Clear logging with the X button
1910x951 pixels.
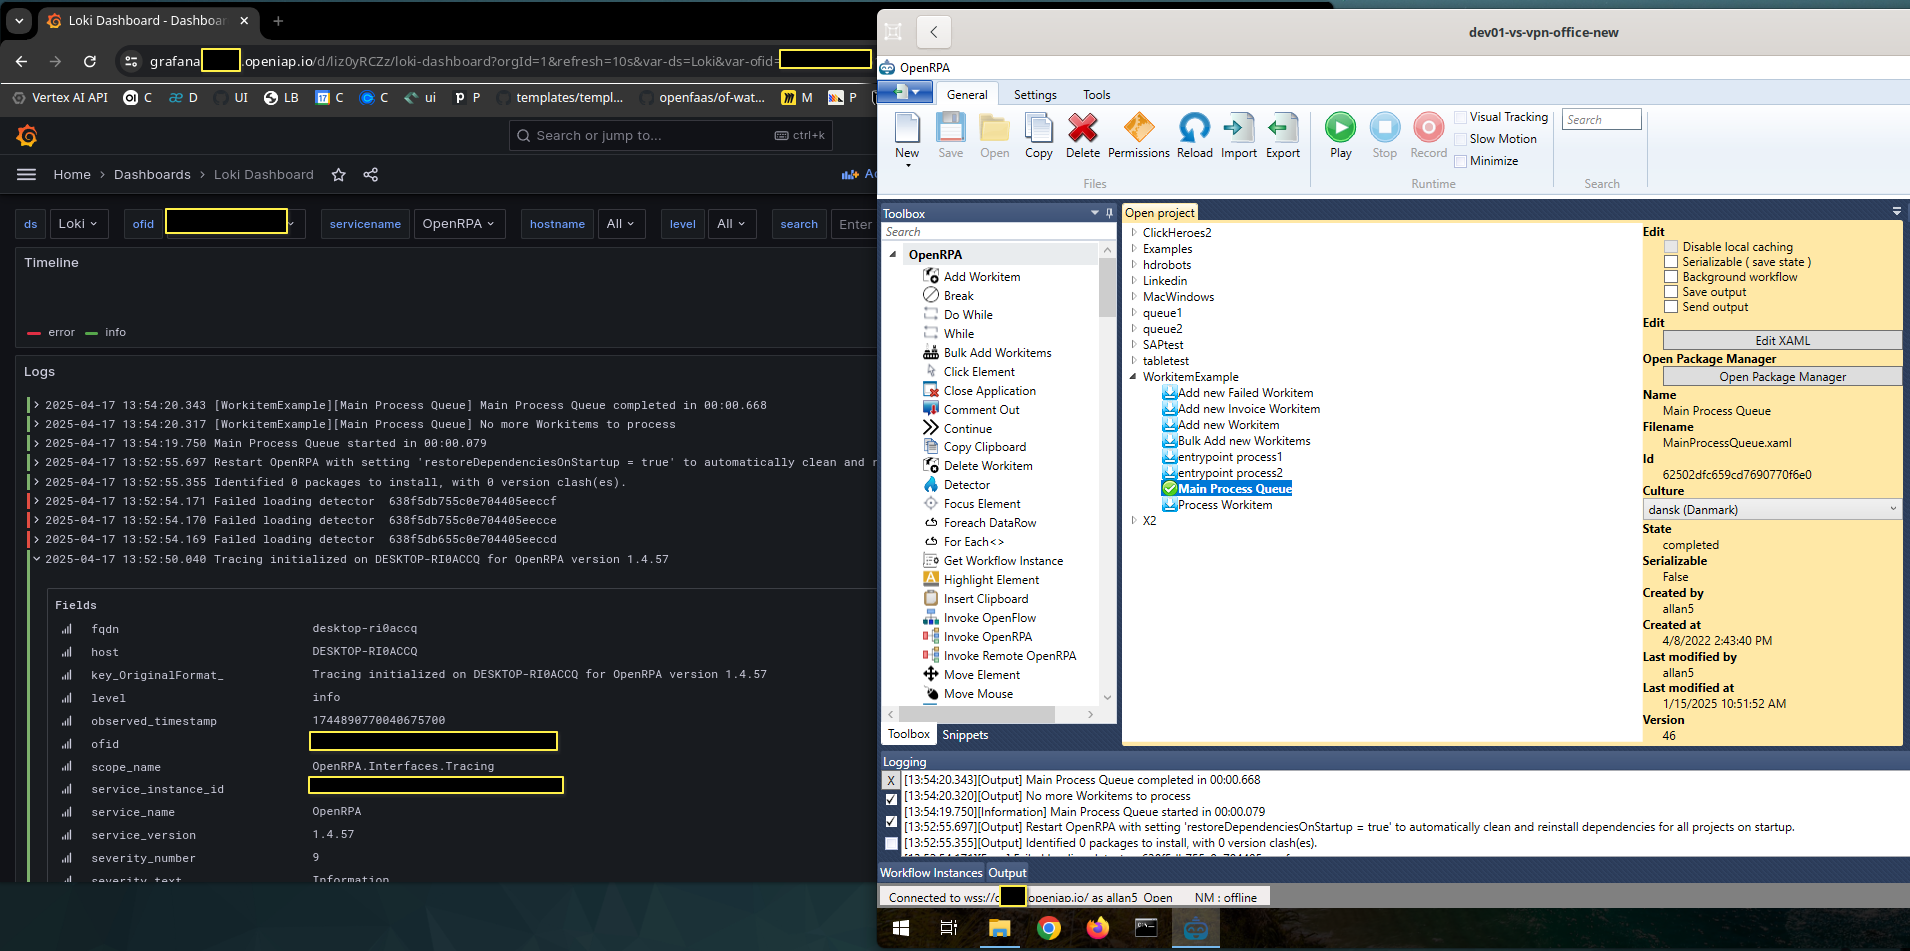click(x=891, y=780)
